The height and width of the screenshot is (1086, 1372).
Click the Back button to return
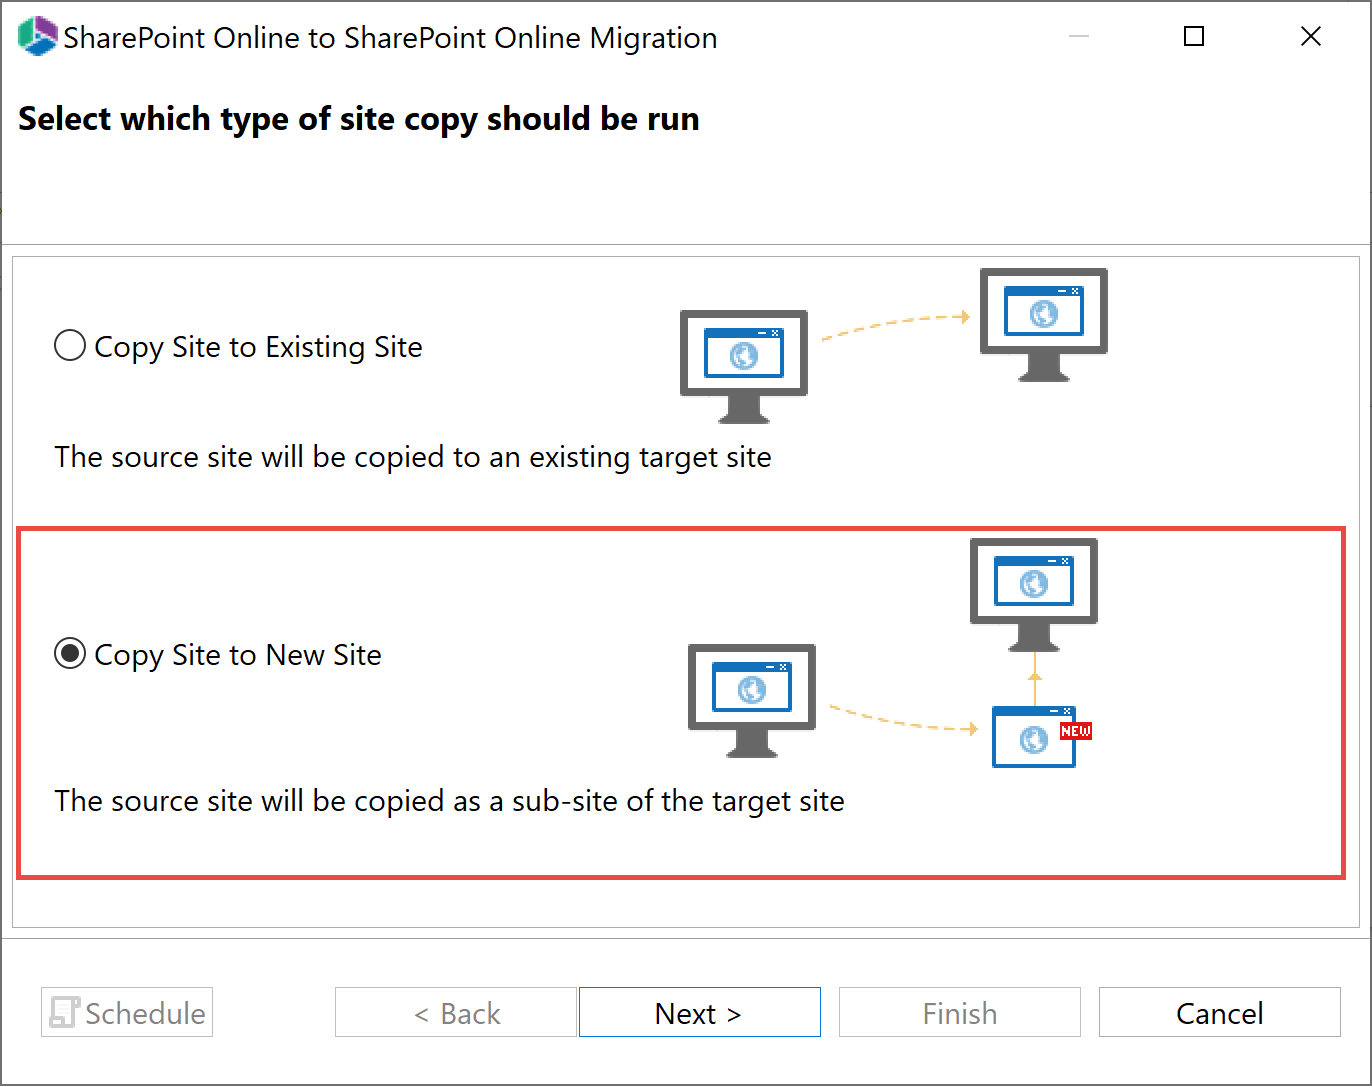[x=455, y=1012]
